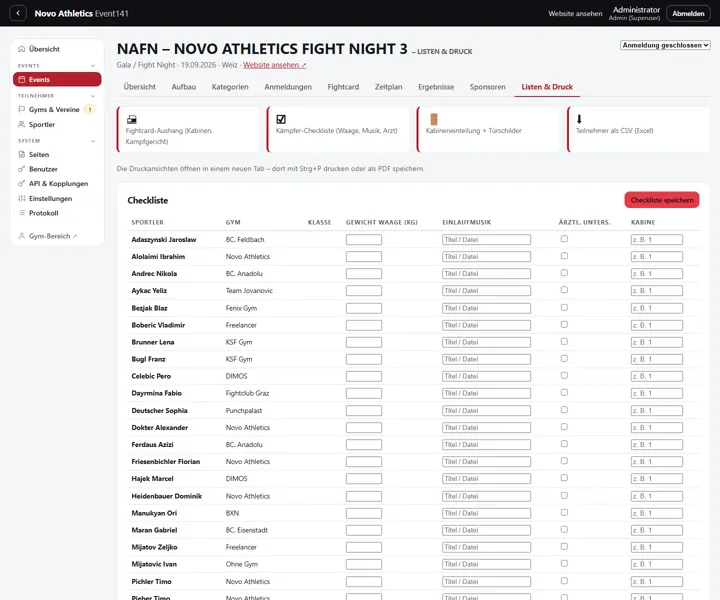Switch to the Fightcard tab
Image resolution: width=720 pixels, height=600 pixels.
point(343,87)
